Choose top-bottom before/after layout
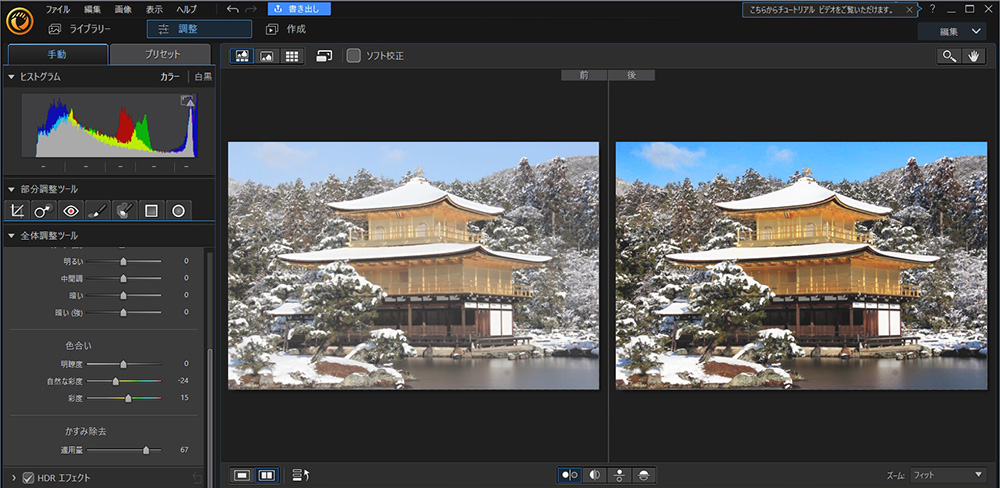 [619, 475]
